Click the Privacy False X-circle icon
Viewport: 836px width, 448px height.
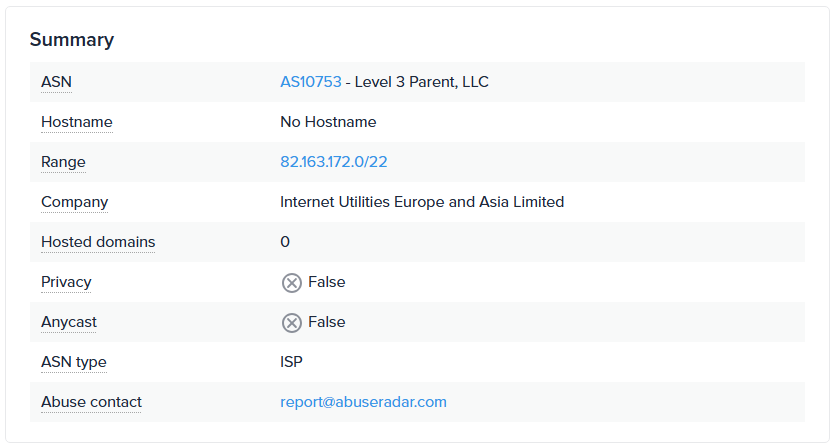coord(291,283)
